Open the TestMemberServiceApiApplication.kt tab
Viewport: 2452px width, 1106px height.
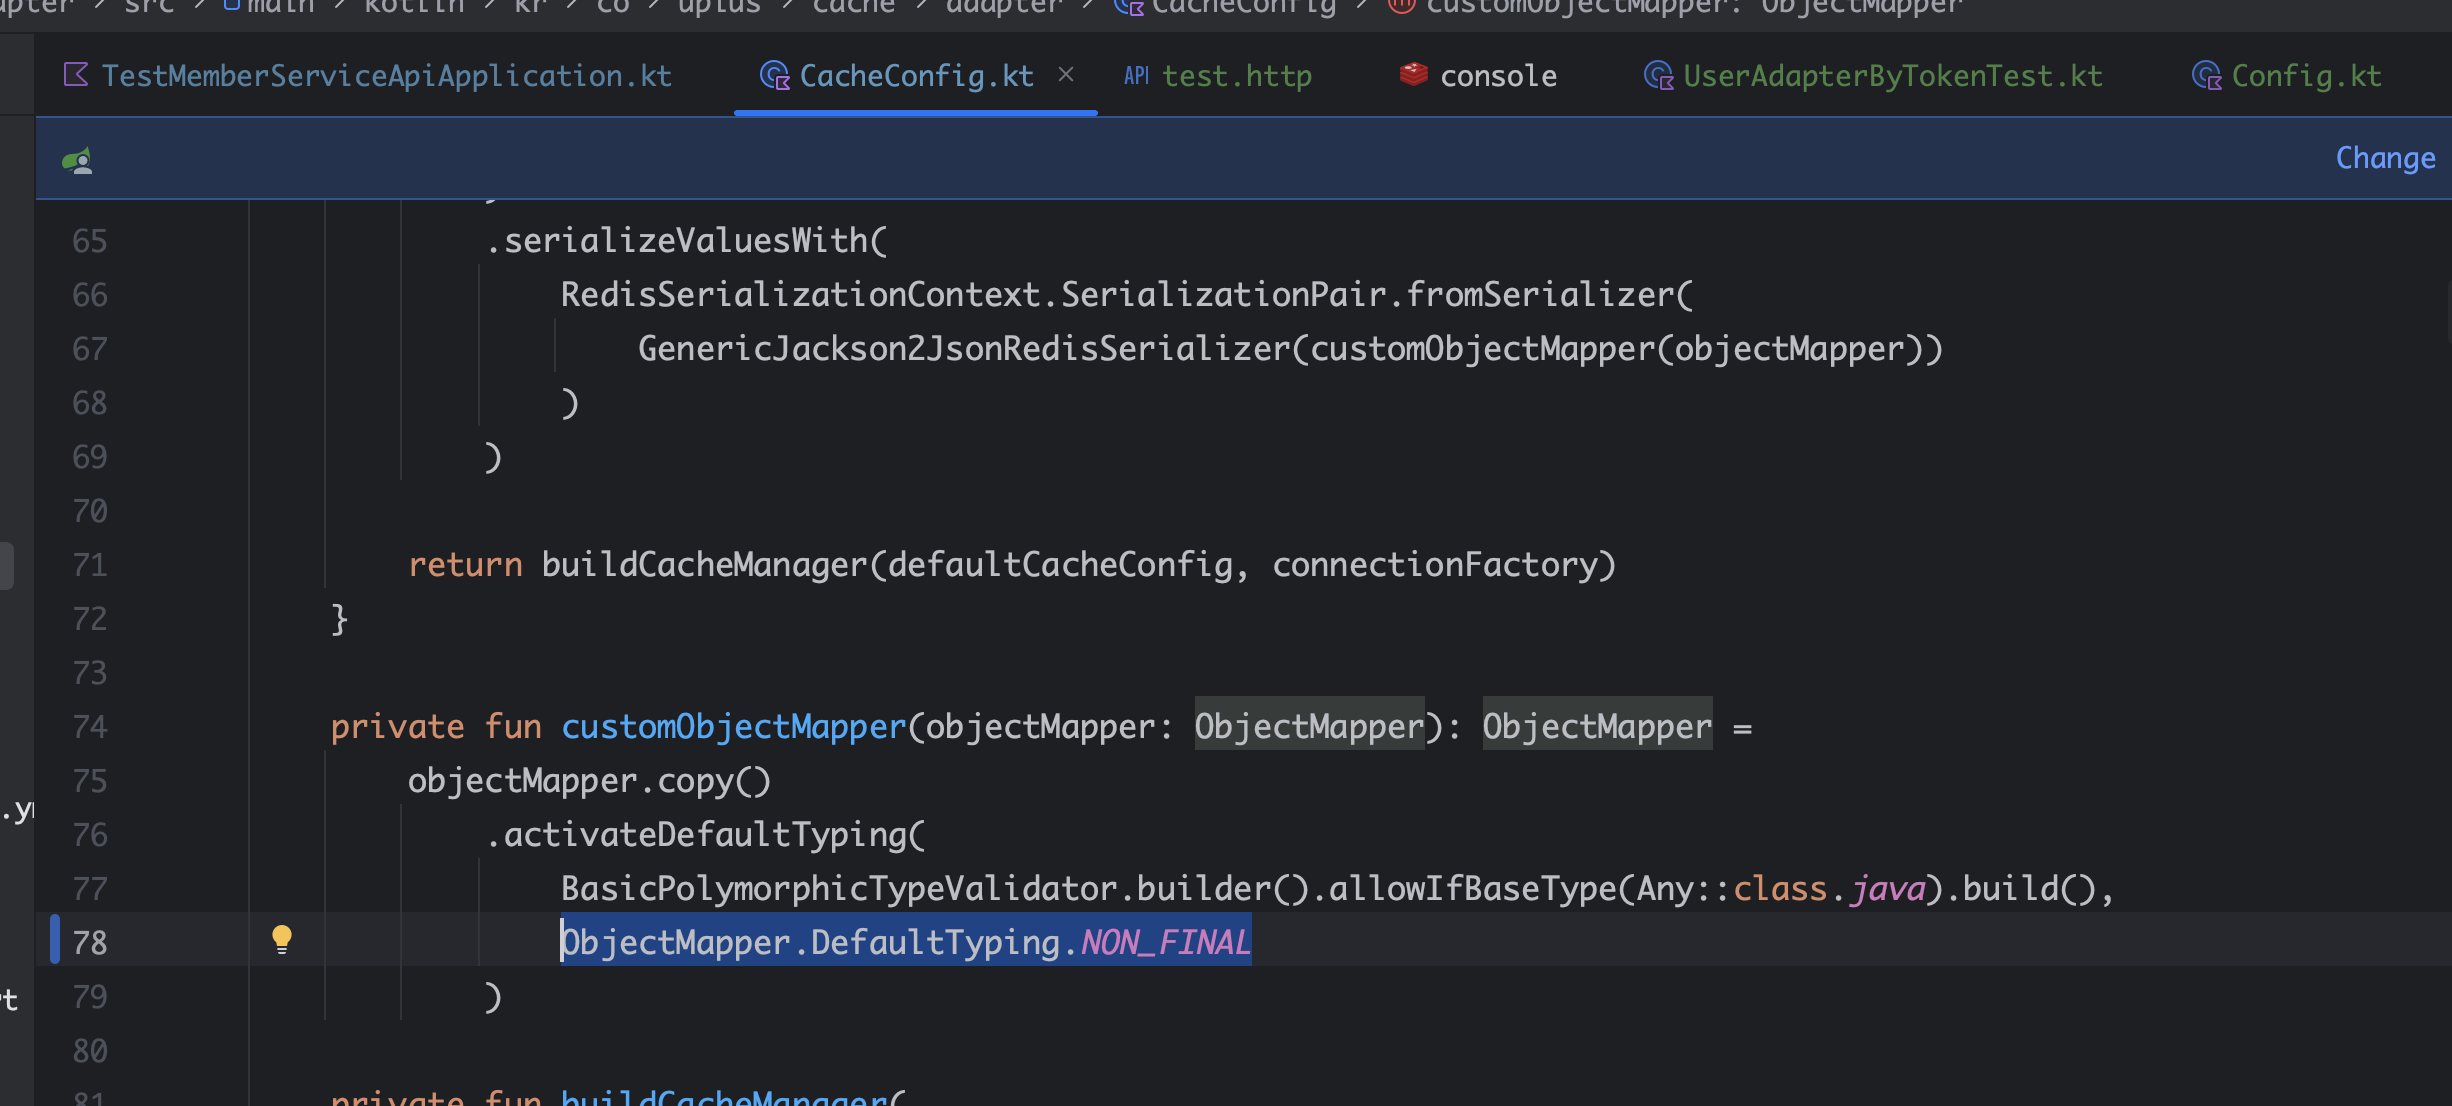(386, 76)
